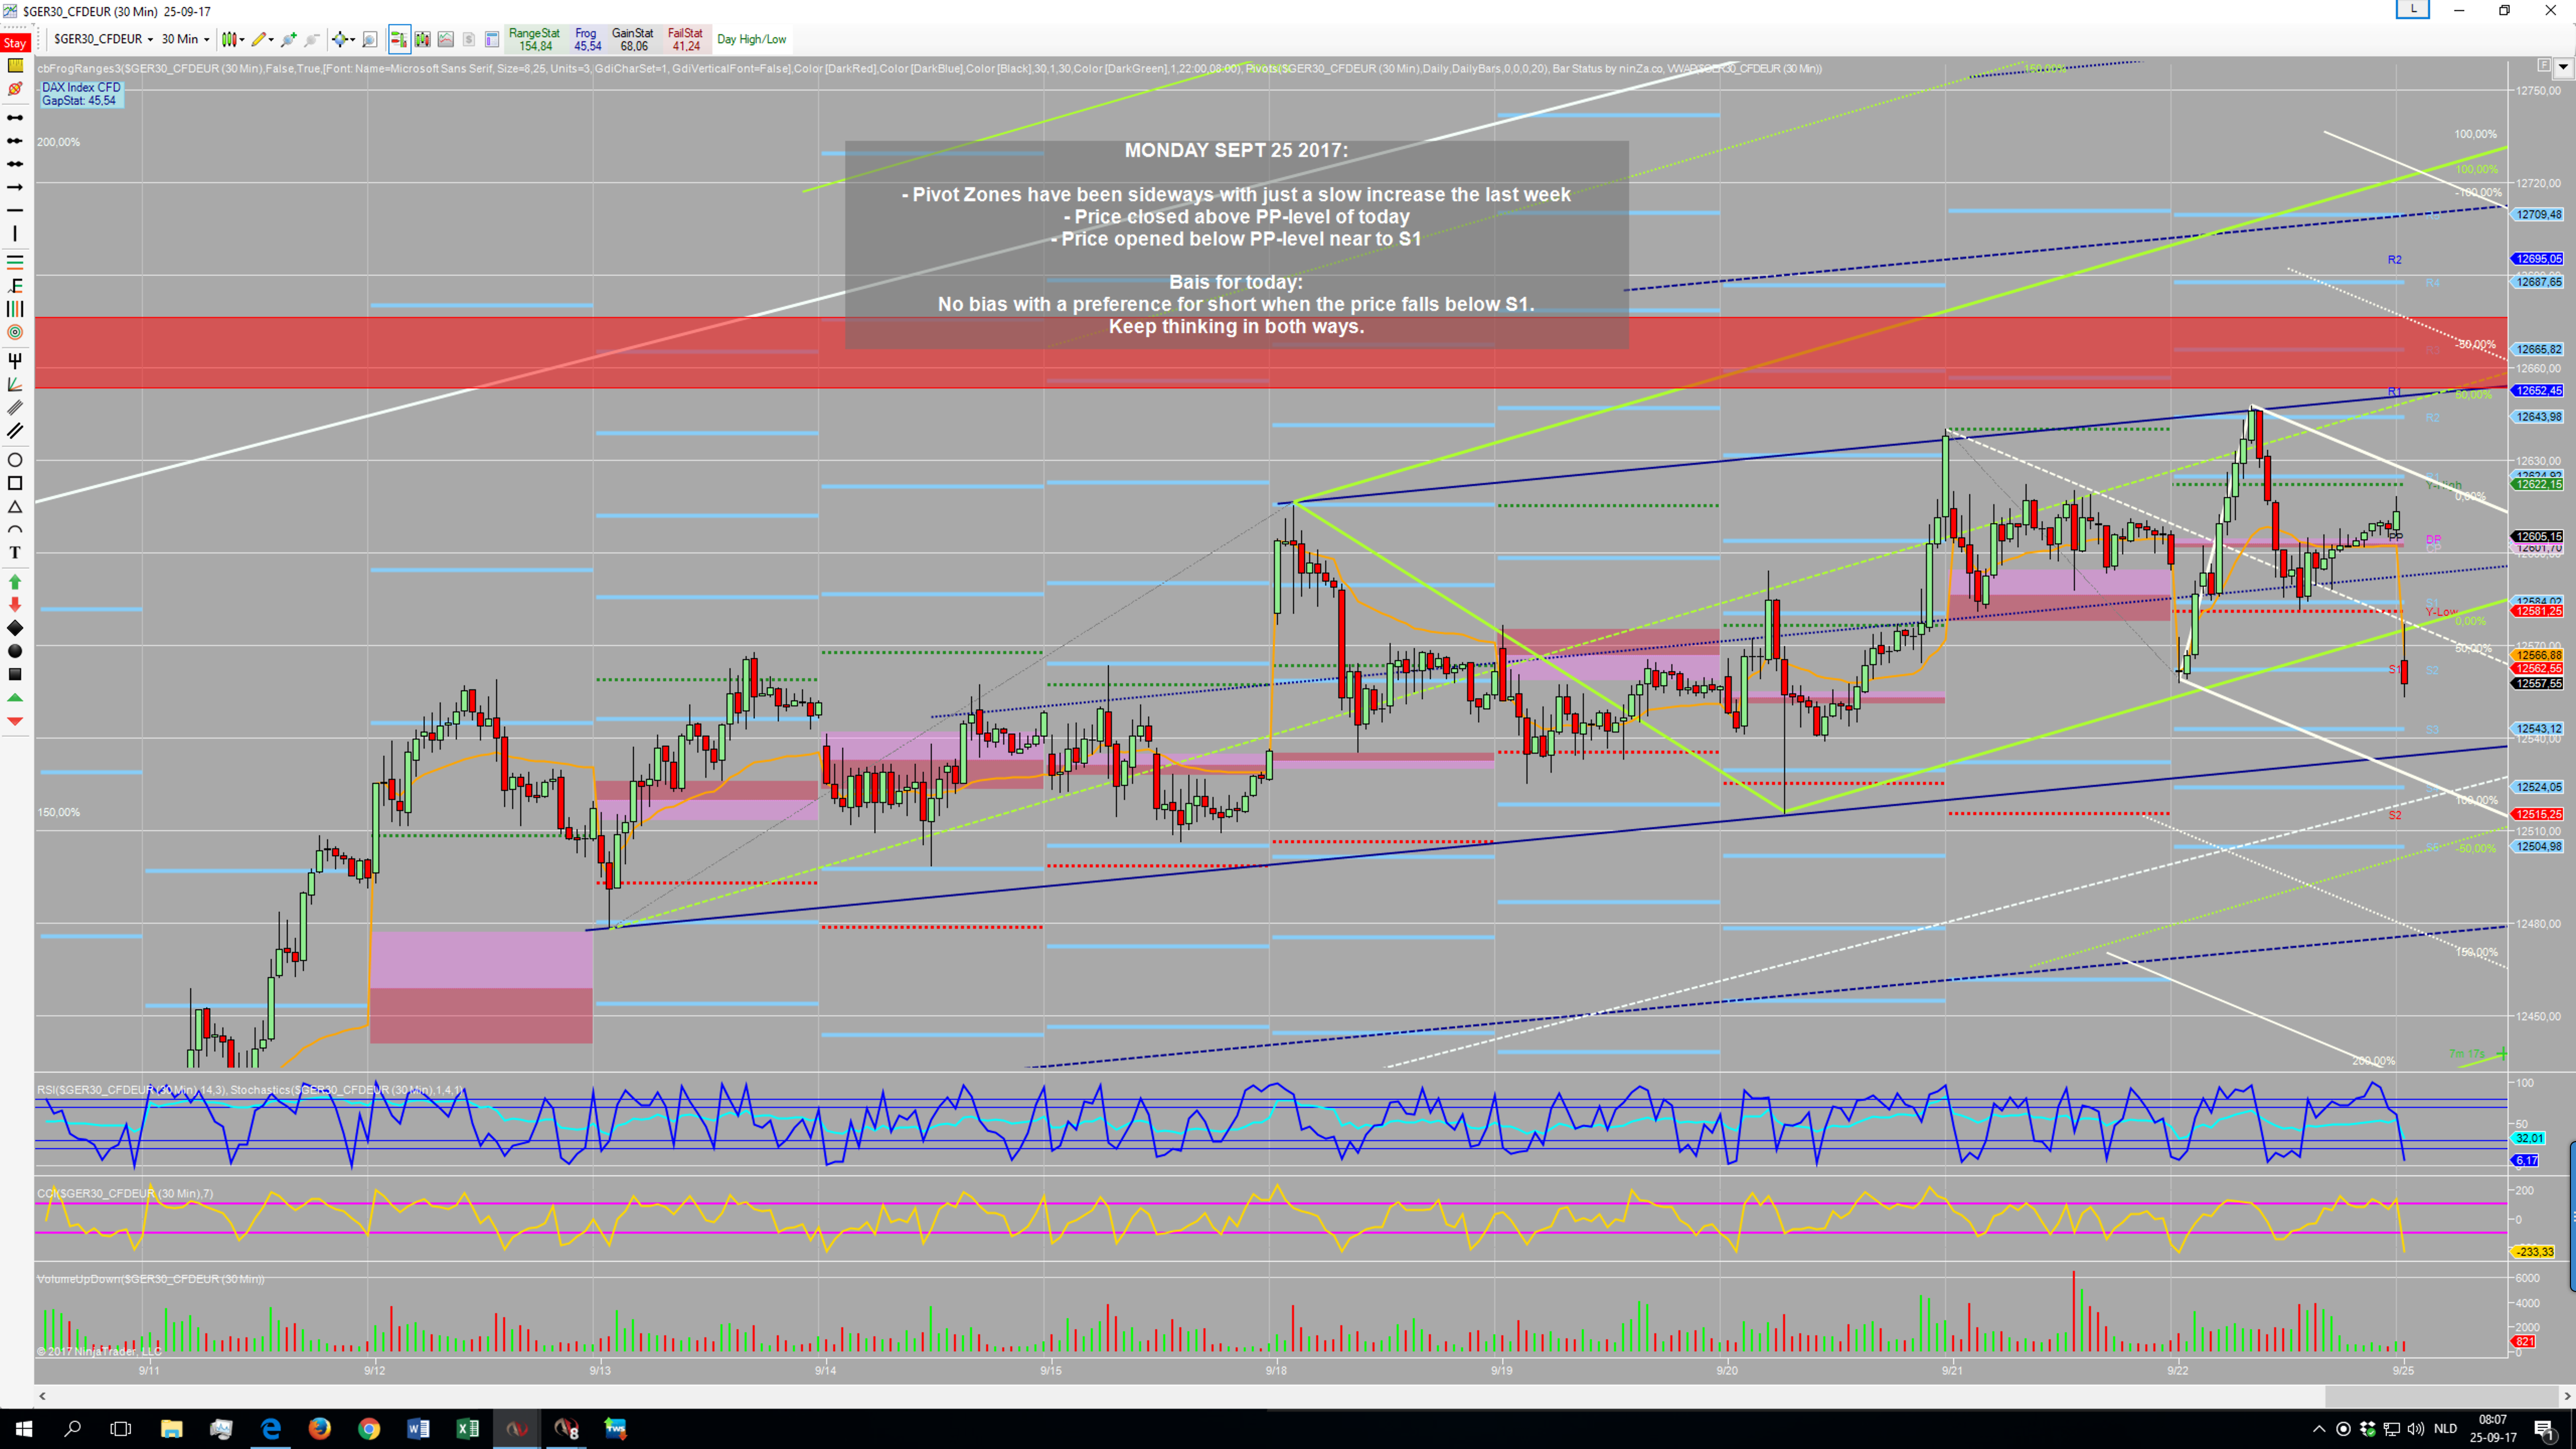
Task: Click the Zoom In toolbar icon
Action: click(x=289, y=39)
